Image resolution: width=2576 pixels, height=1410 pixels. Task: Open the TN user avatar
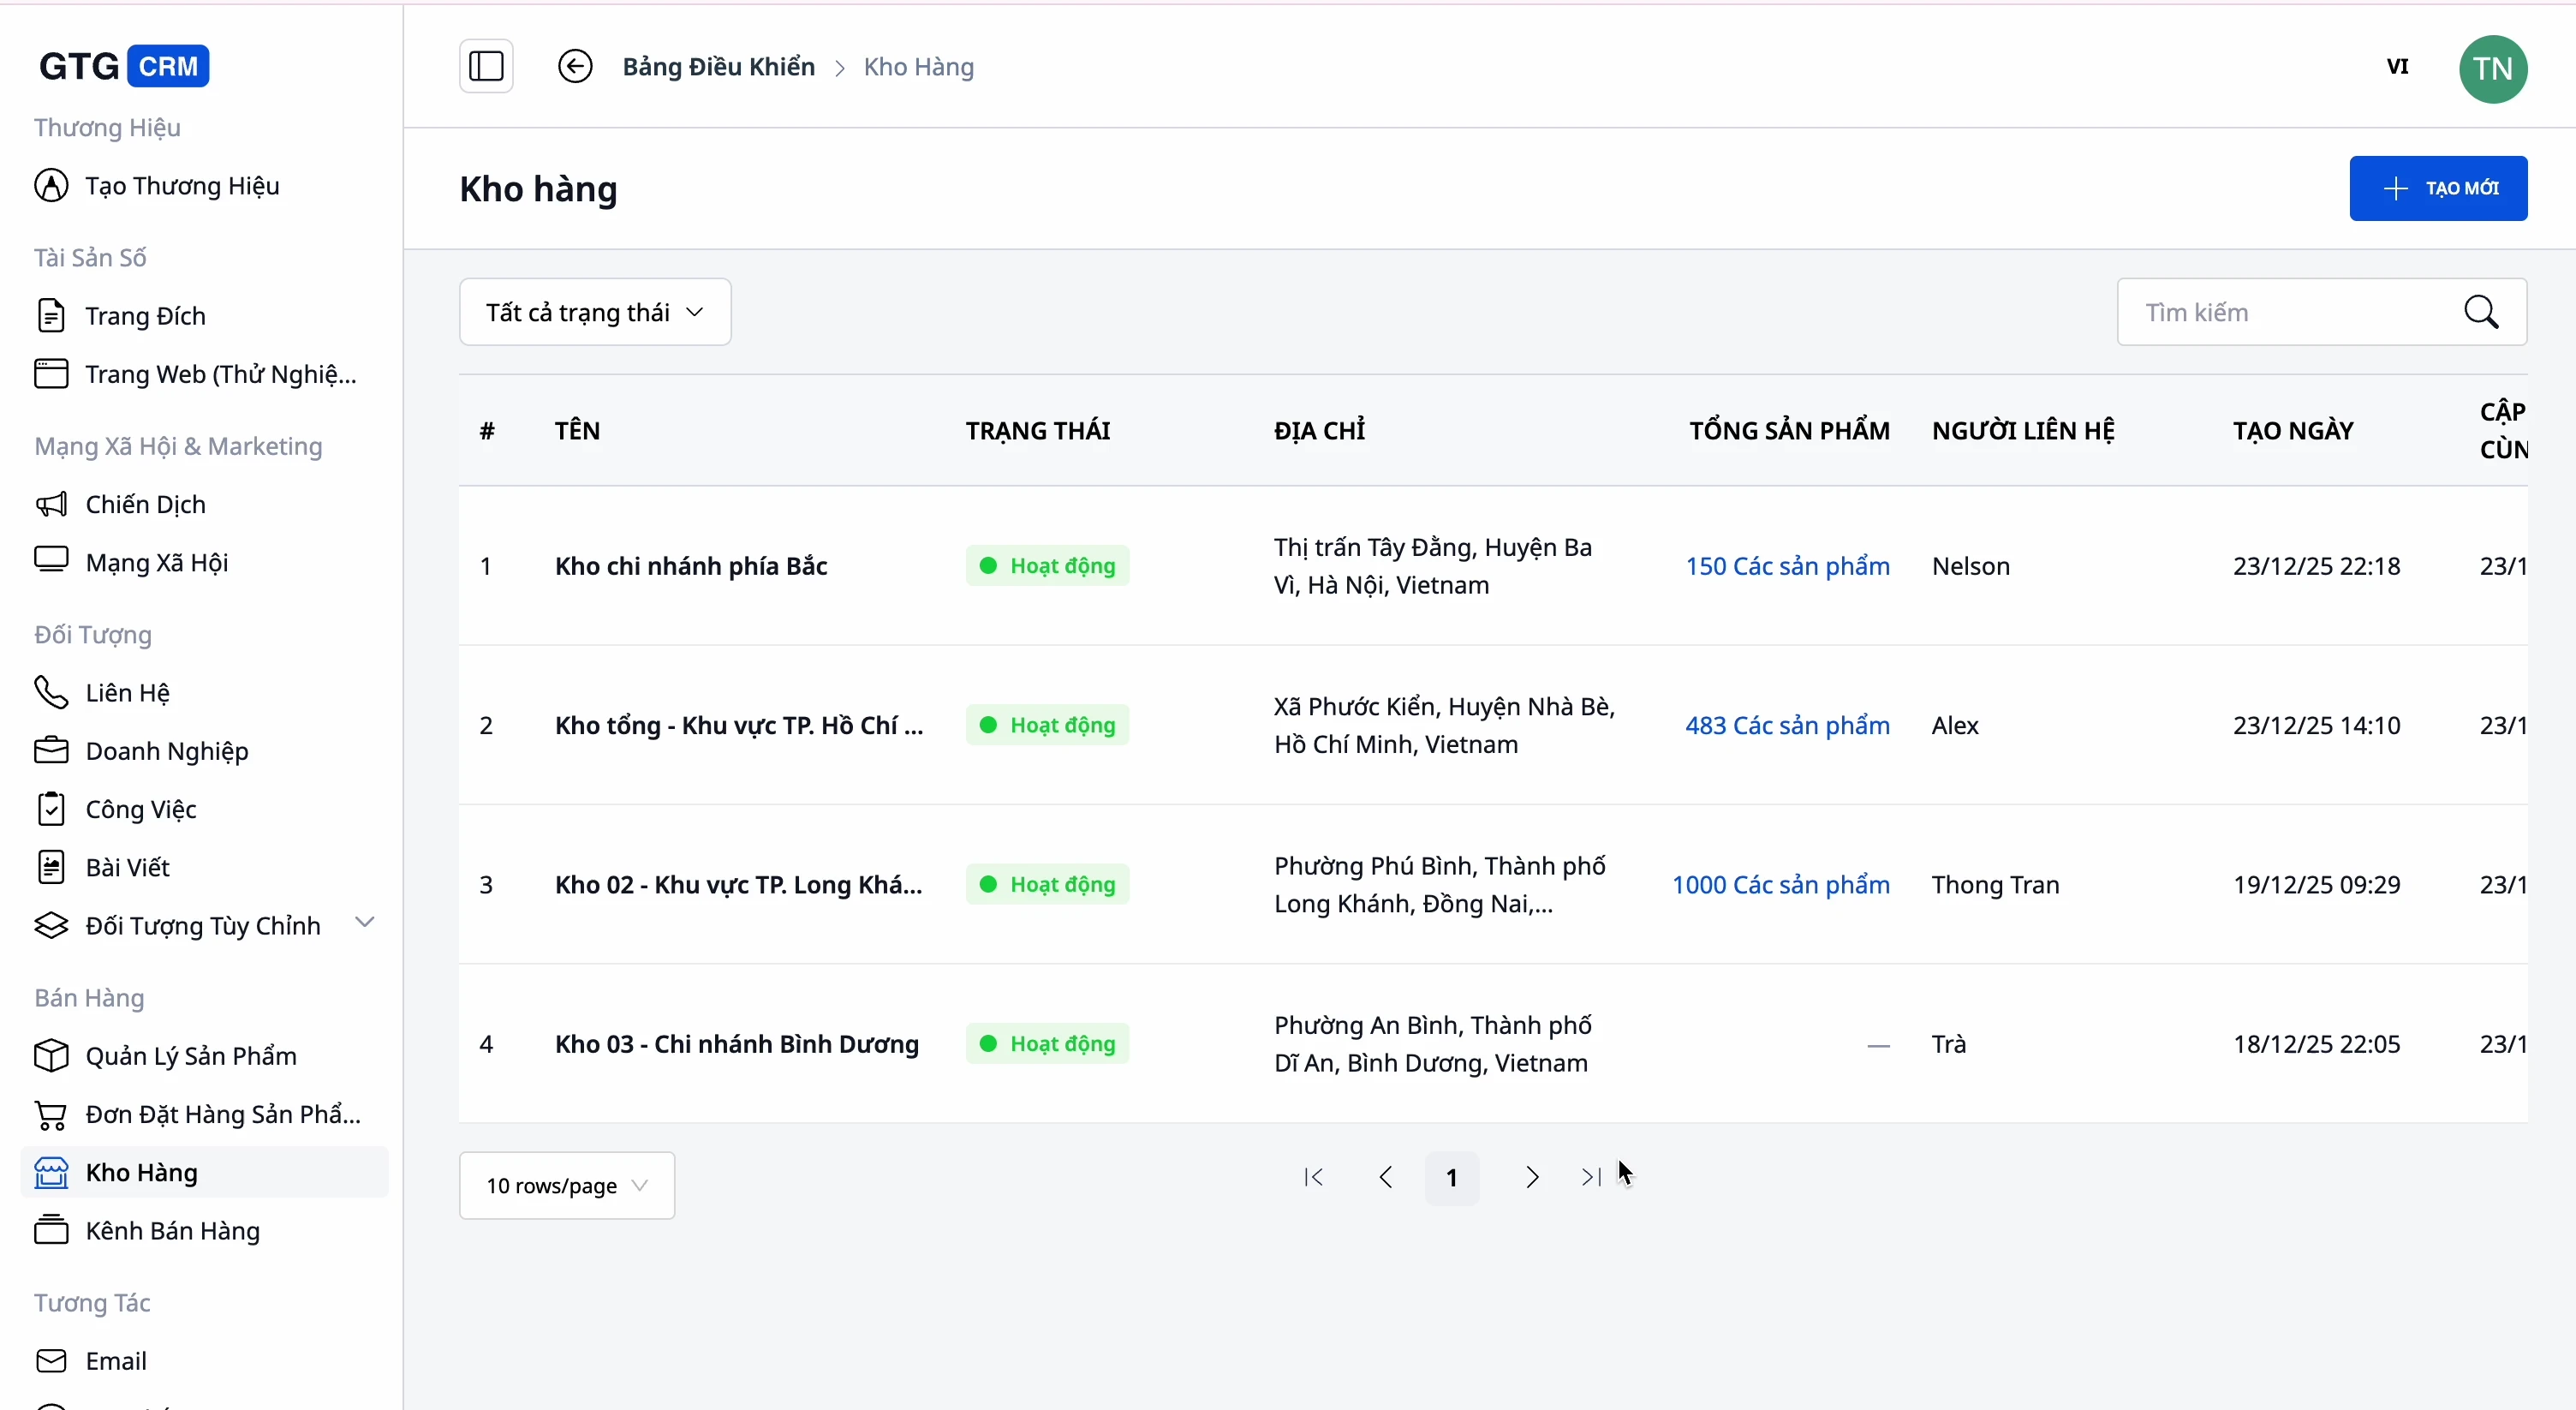(x=2492, y=69)
